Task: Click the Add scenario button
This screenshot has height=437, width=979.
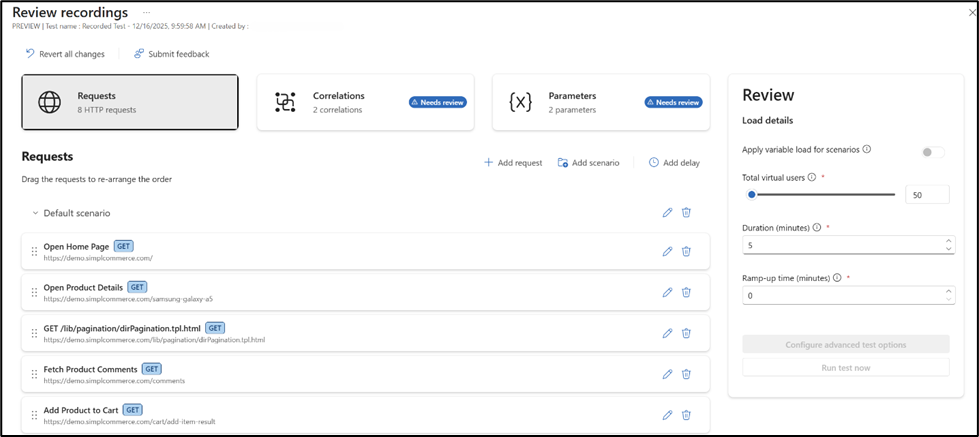Action: click(x=588, y=162)
